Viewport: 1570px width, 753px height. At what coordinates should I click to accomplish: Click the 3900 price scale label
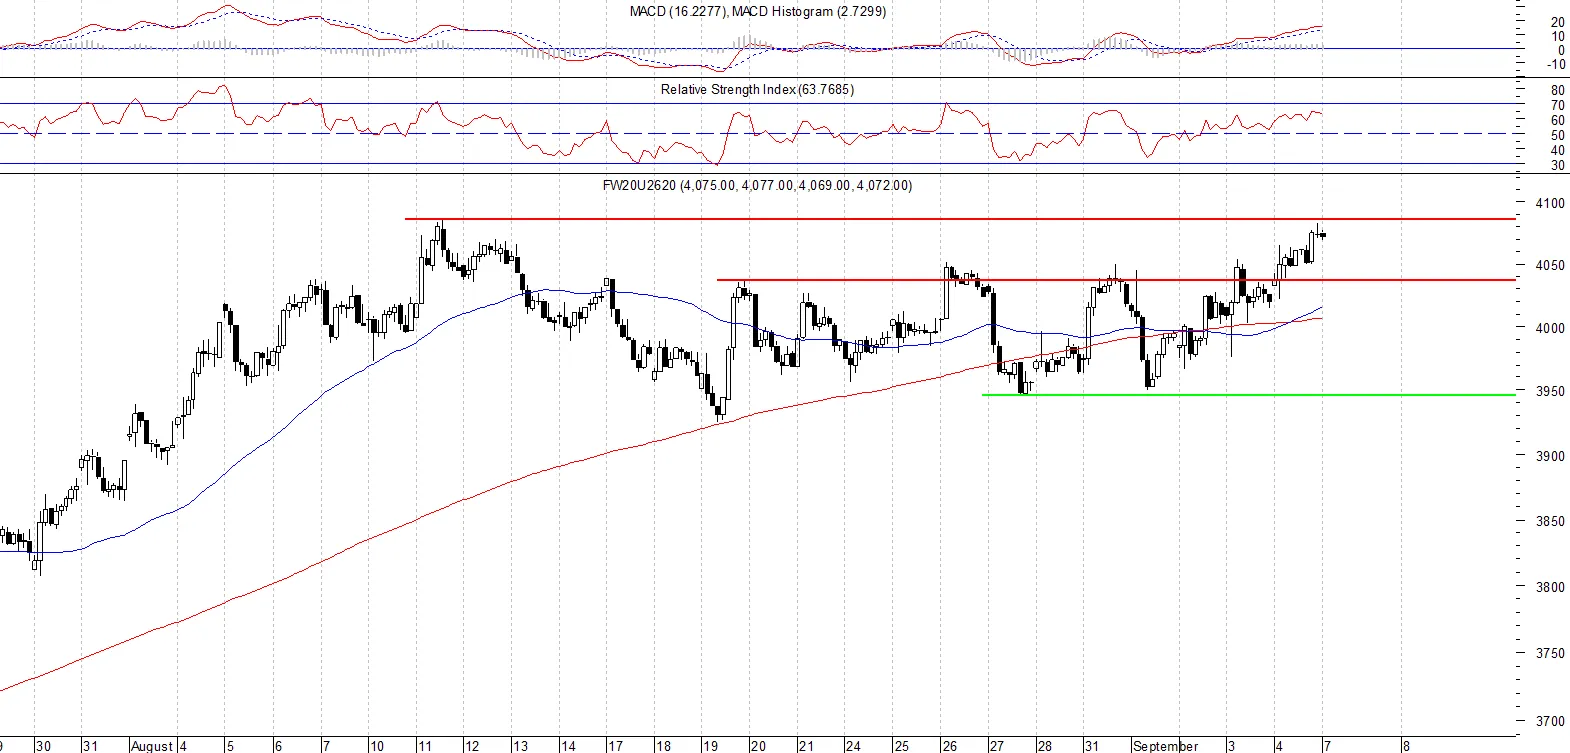pyautogui.click(x=1551, y=456)
